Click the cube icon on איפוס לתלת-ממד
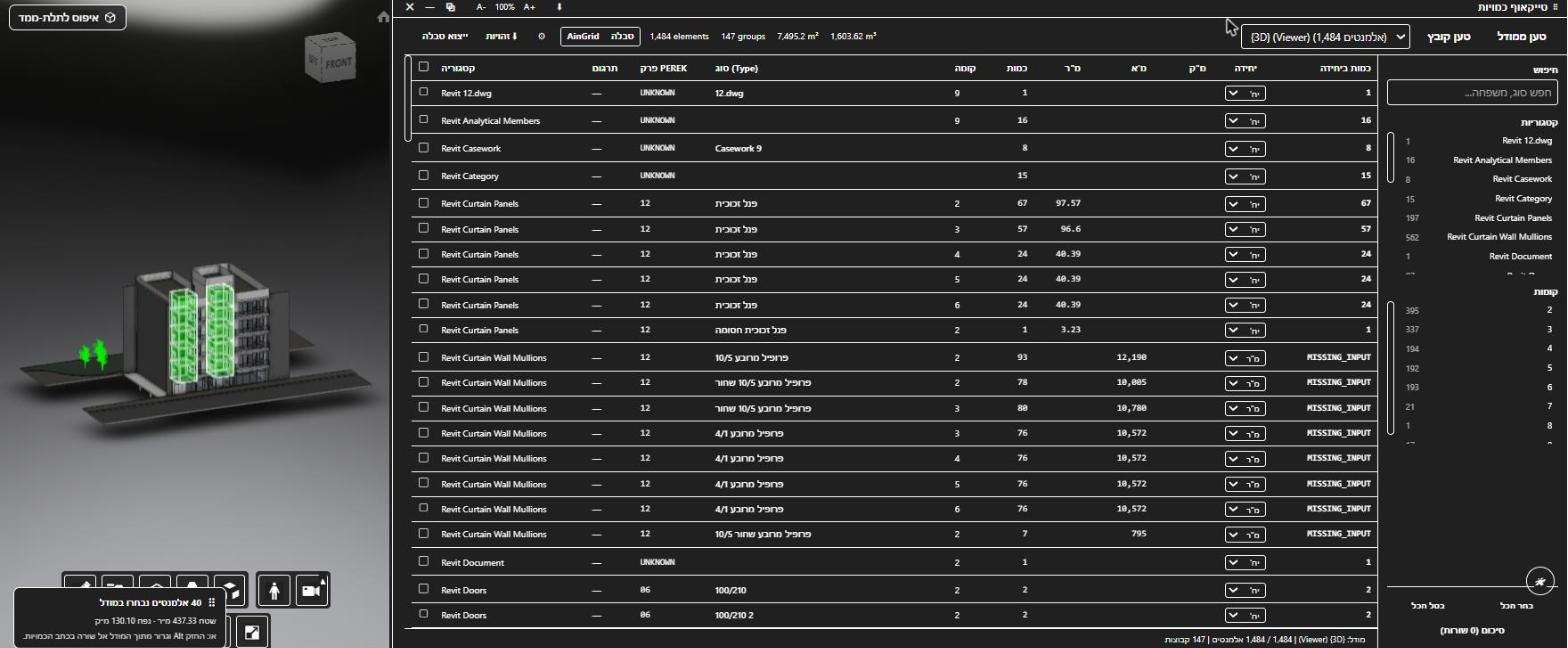The image size is (1568, 648). [x=110, y=18]
